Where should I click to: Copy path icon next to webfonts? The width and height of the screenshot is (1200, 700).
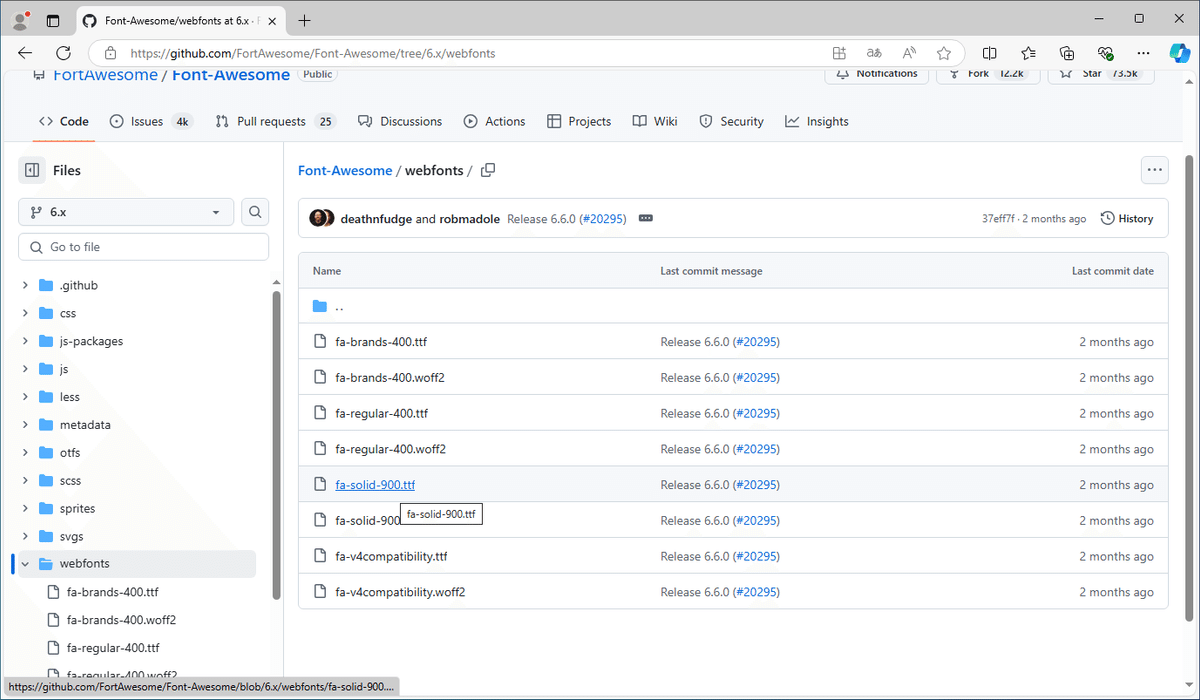(488, 171)
